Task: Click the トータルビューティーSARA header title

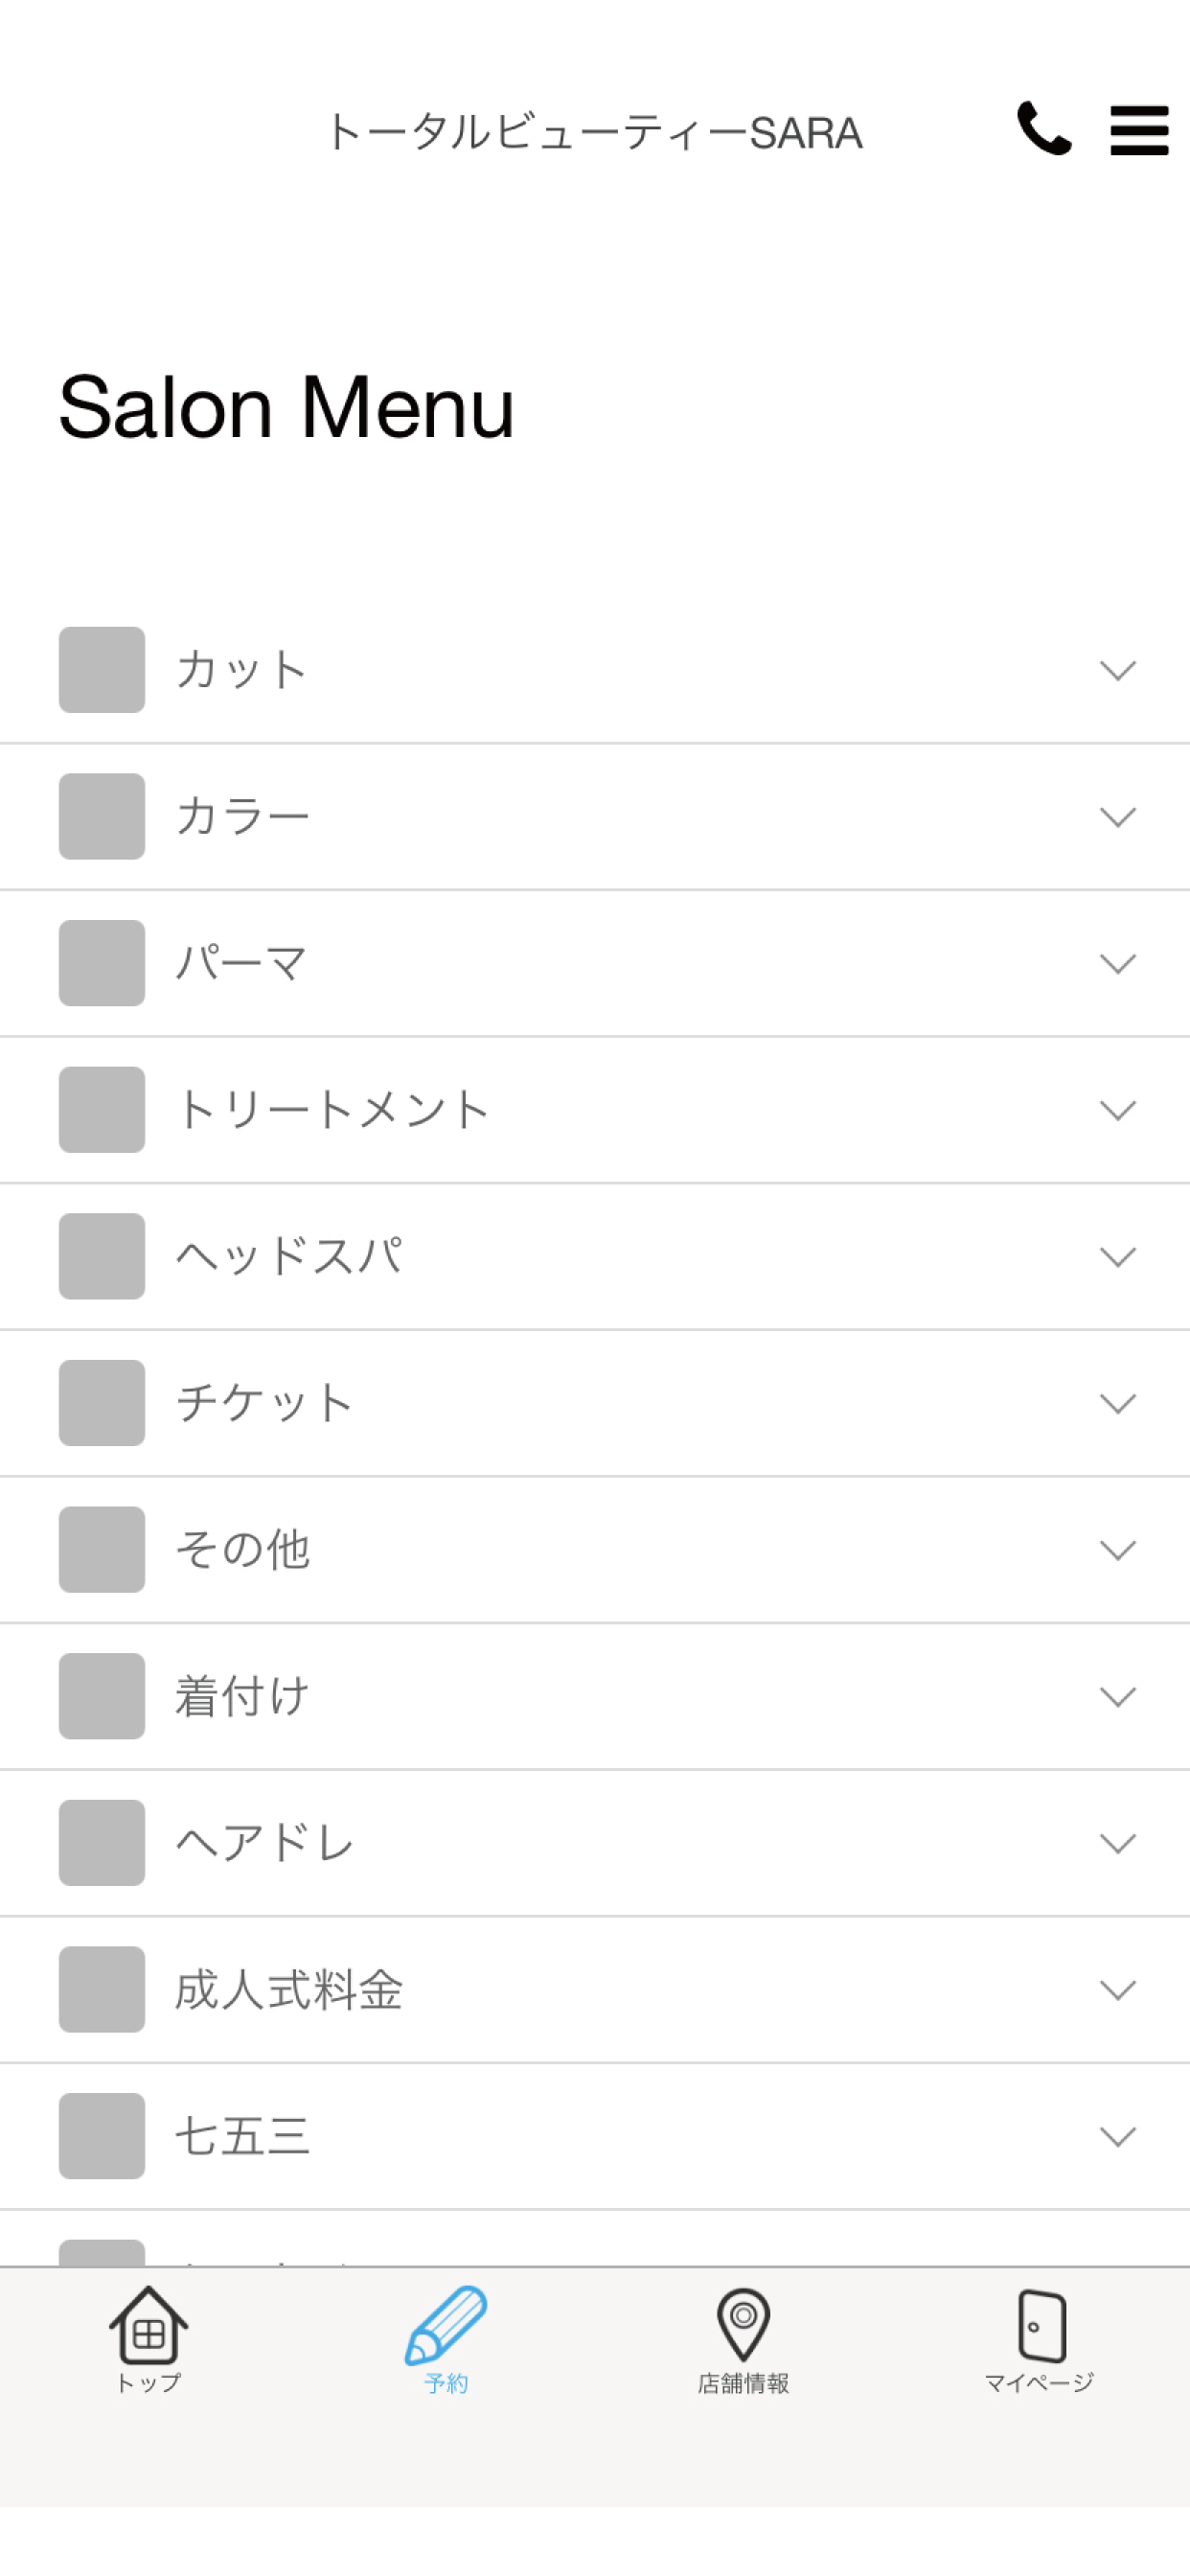Action: (x=595, y=132)
